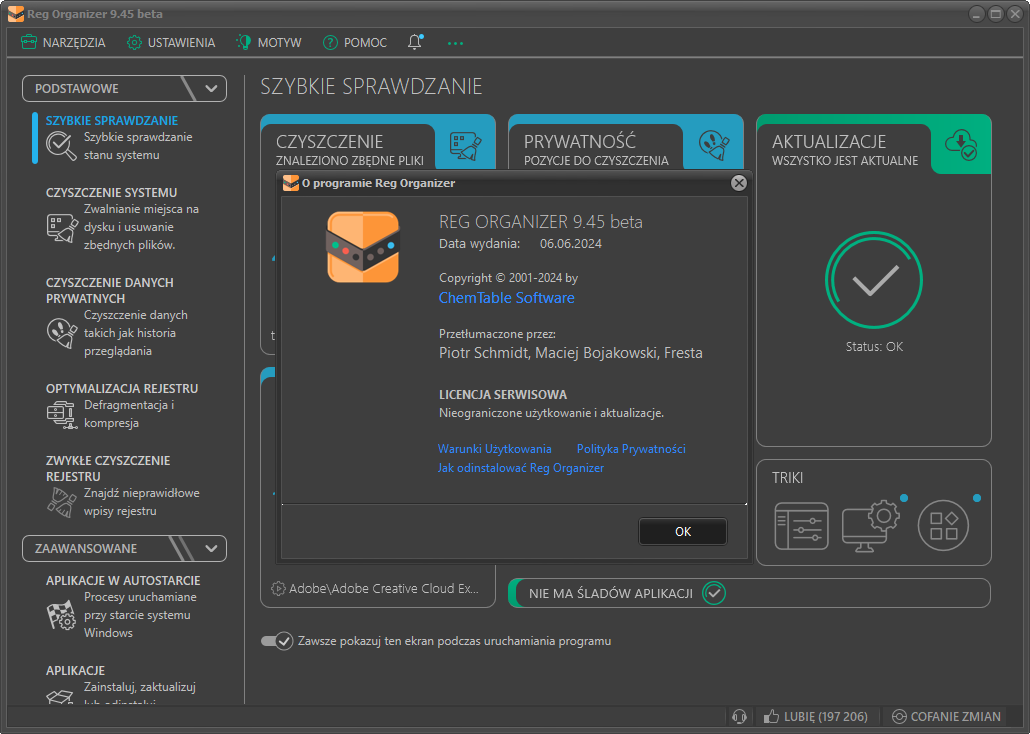The width and height of the screenshot is (1030, 734).
Task: Click the cloud download update icon
Action: pos(961,145)
